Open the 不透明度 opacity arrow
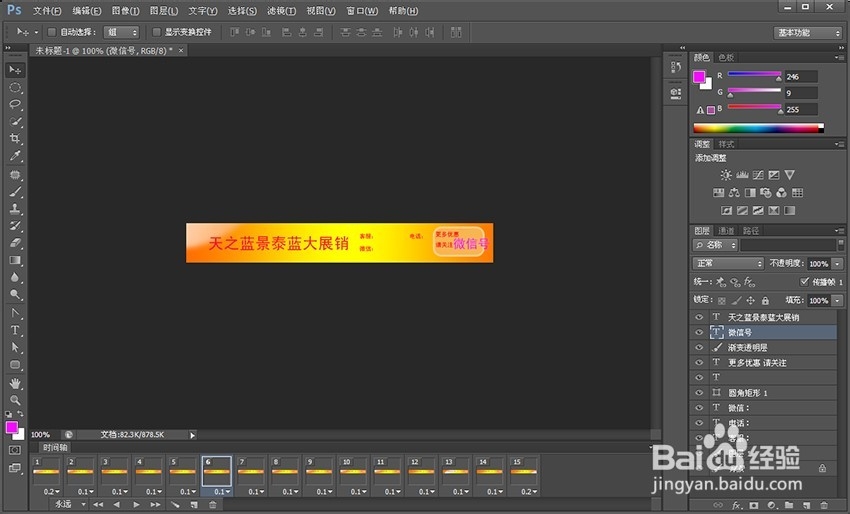The width and height of the screenshot is (850, 514). 838,264
